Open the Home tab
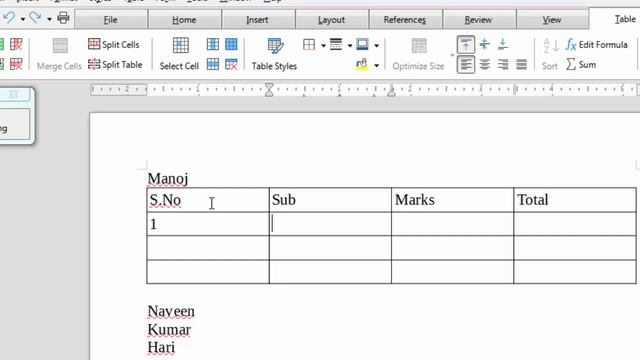Image resolution: width=640 pixels, height=360 pixels. tap(184, 20)
